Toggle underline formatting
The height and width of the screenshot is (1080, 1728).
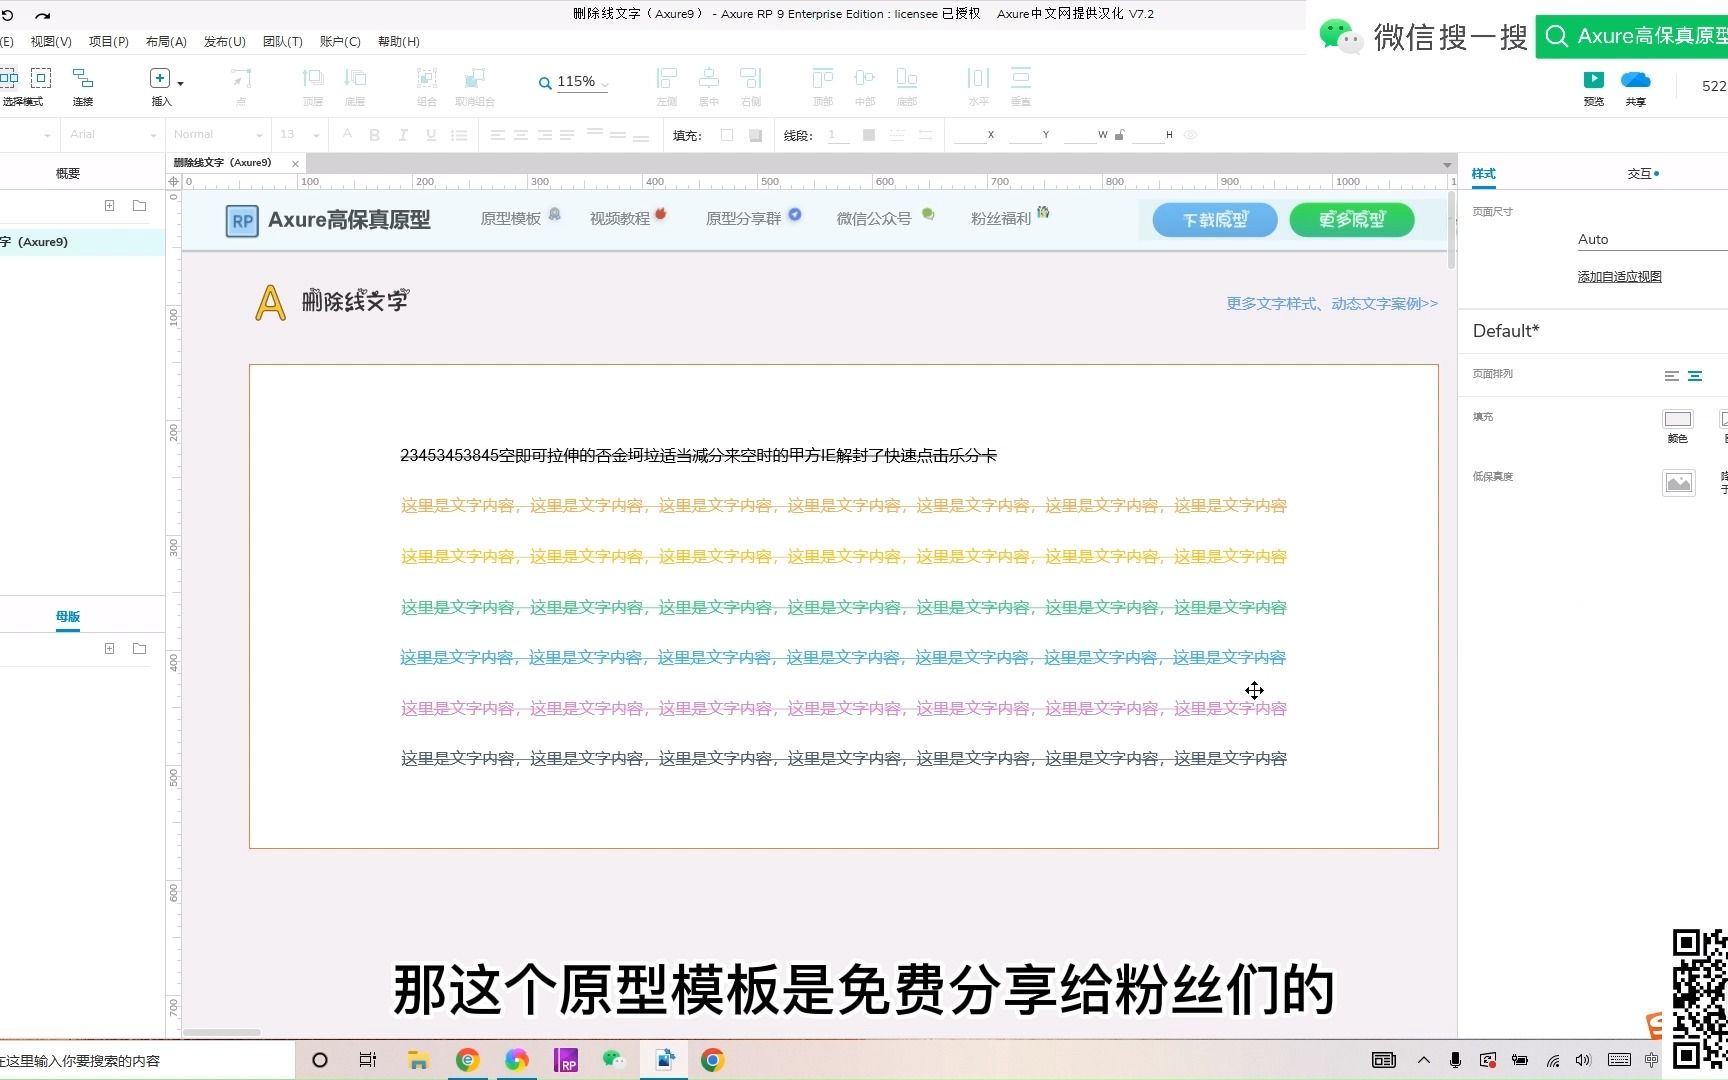[x=430, y=134]
